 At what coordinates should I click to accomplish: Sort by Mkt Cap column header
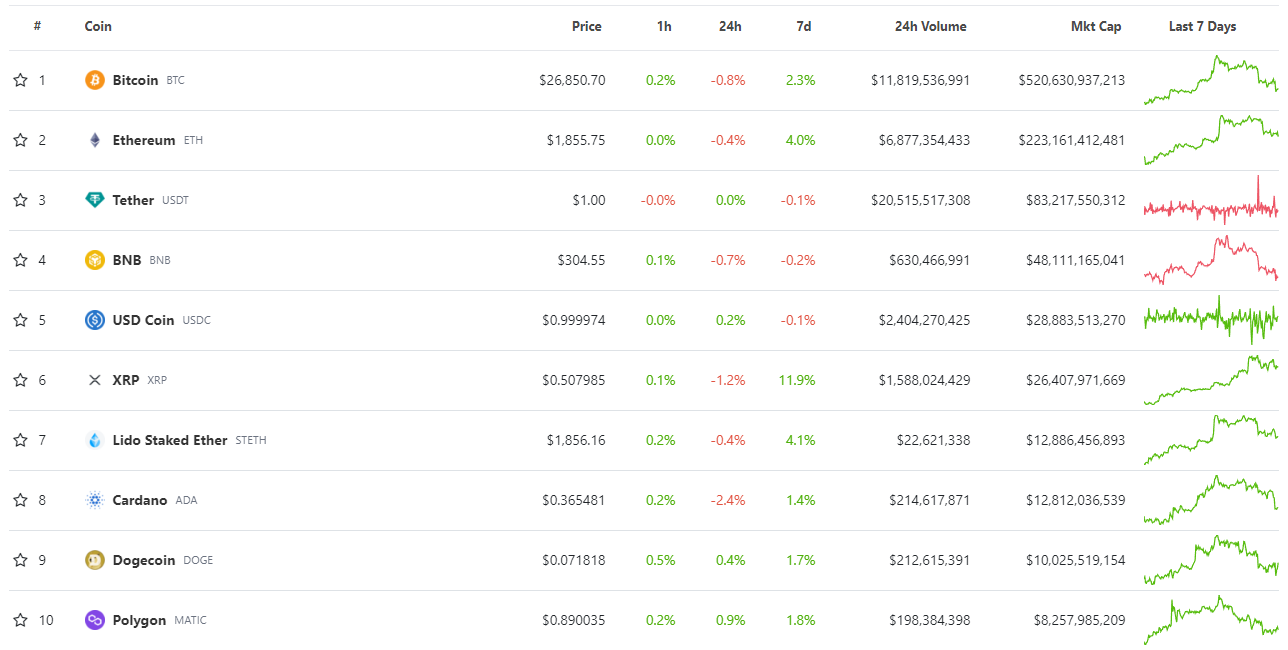(1095, 26)
